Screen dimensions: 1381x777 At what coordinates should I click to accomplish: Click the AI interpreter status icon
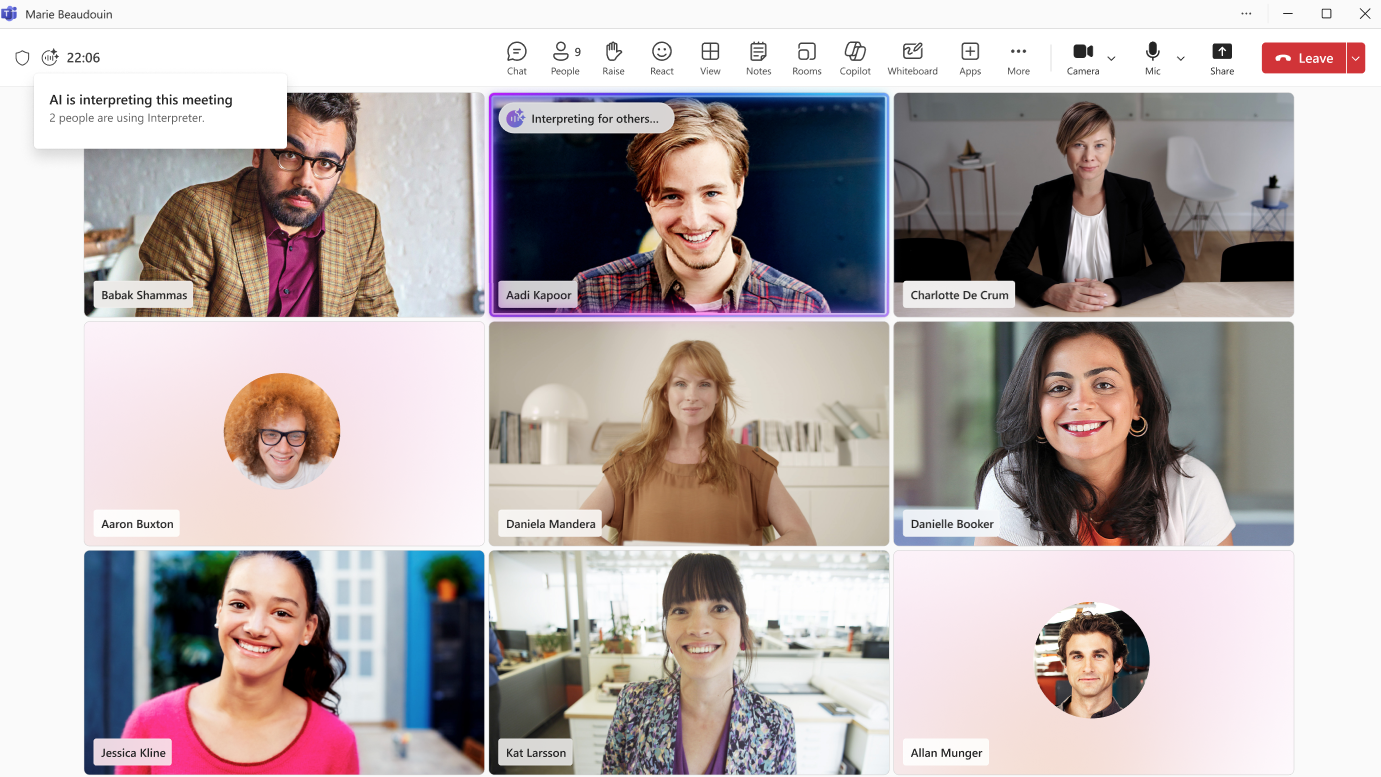(50, 58)
